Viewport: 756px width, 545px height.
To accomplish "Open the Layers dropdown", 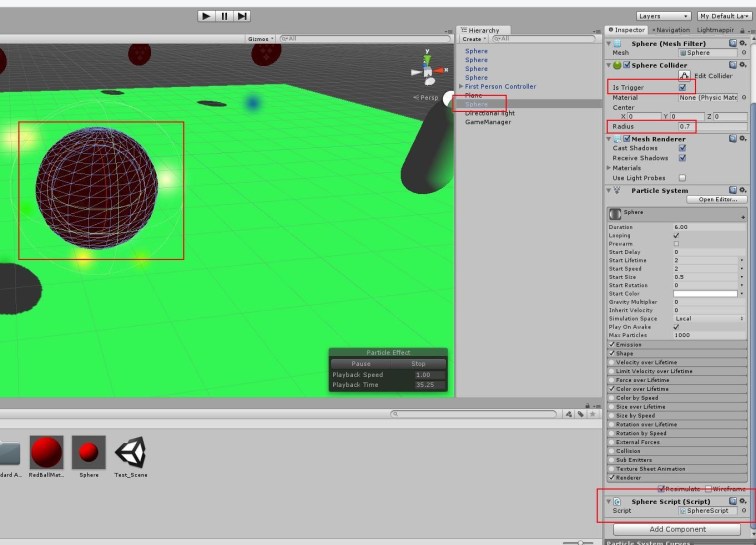I will pyautogui.click(x=663, y=16).
